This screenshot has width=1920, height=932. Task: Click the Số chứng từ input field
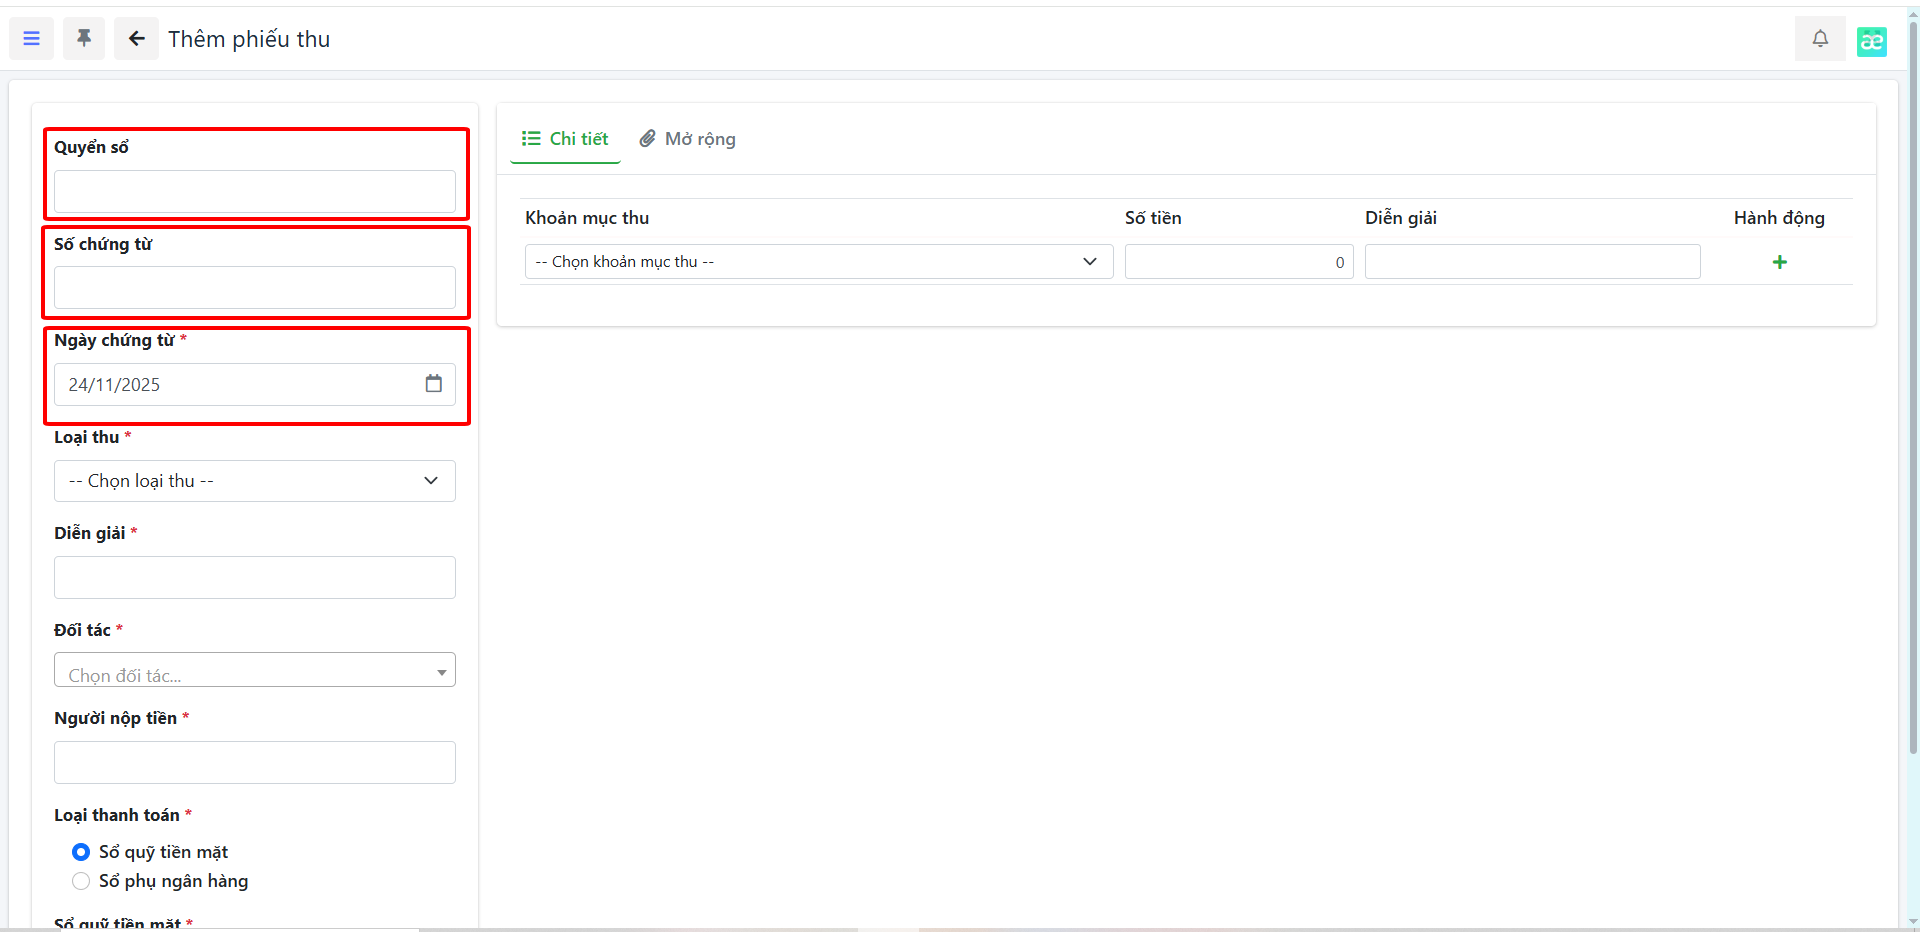pyautogui.click(x=255, y=288)
